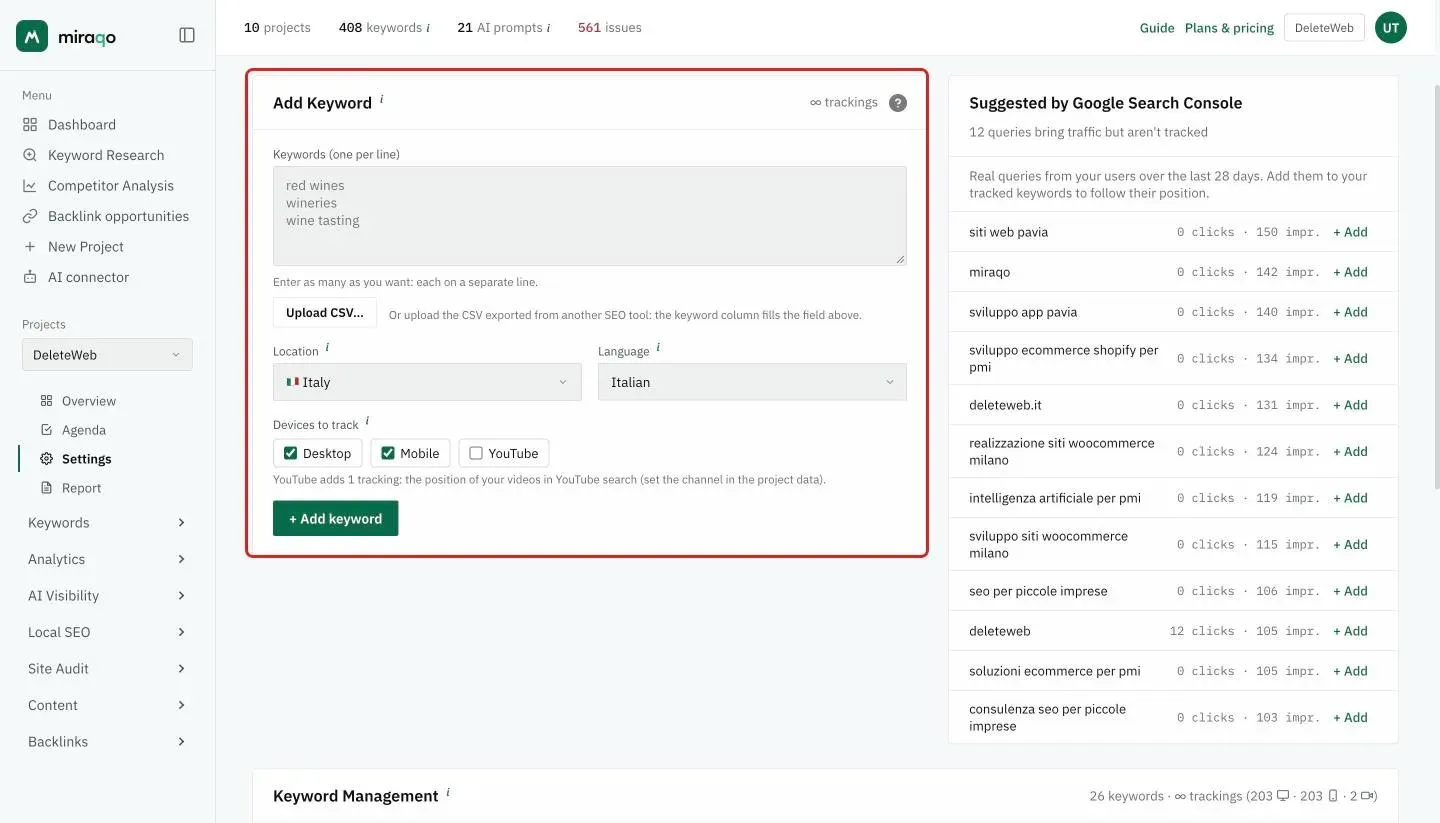Click the AI connector icon
The height and width of the screenshot is (823, 1440).
point(30,277)
